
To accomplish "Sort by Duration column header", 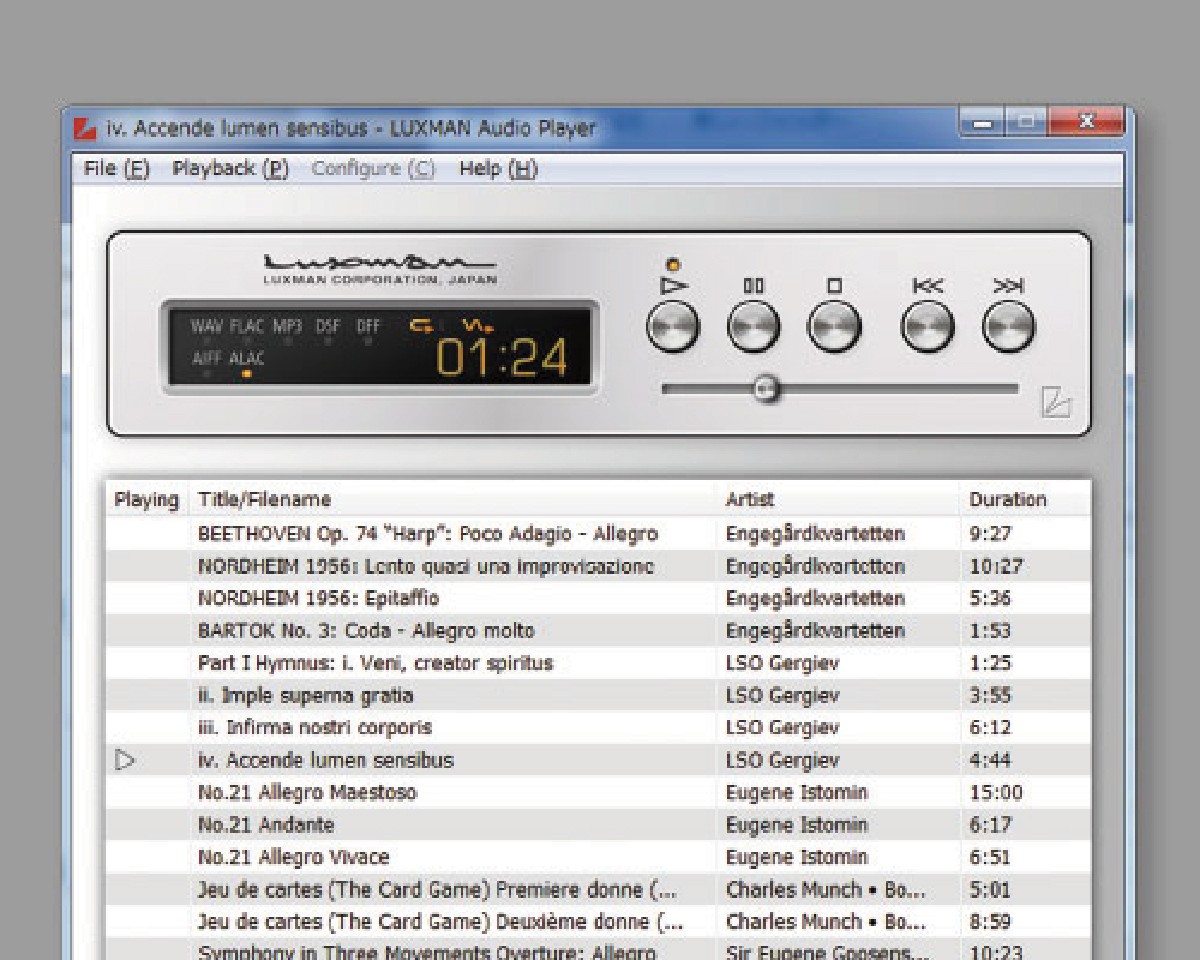I will pyautogui.click(x=1007, y=499).
